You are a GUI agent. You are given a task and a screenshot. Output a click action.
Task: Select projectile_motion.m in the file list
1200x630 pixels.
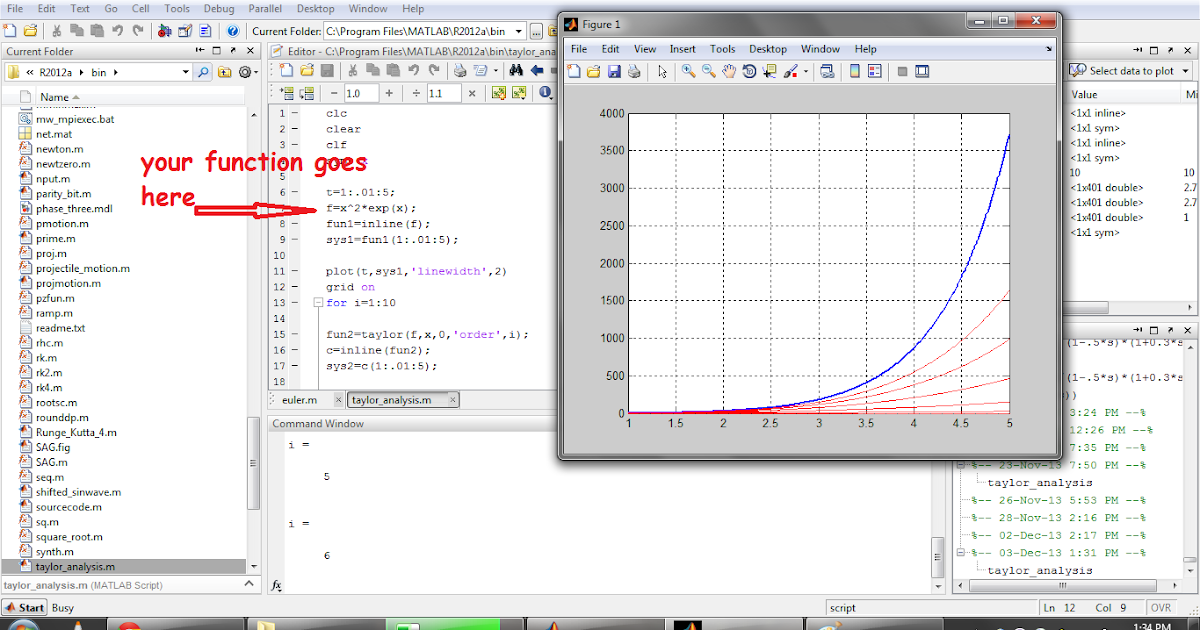click(82, 268)
